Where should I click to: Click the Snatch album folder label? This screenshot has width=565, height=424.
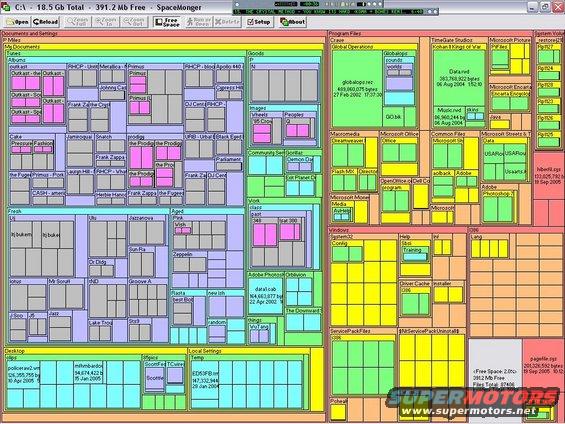[x=104, y=137]
